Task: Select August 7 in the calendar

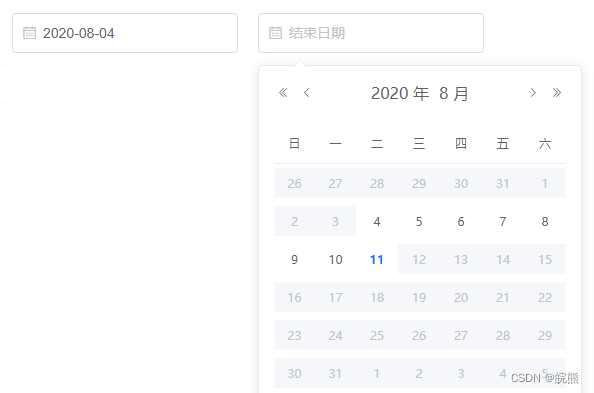Action: (x=503, y=221)
